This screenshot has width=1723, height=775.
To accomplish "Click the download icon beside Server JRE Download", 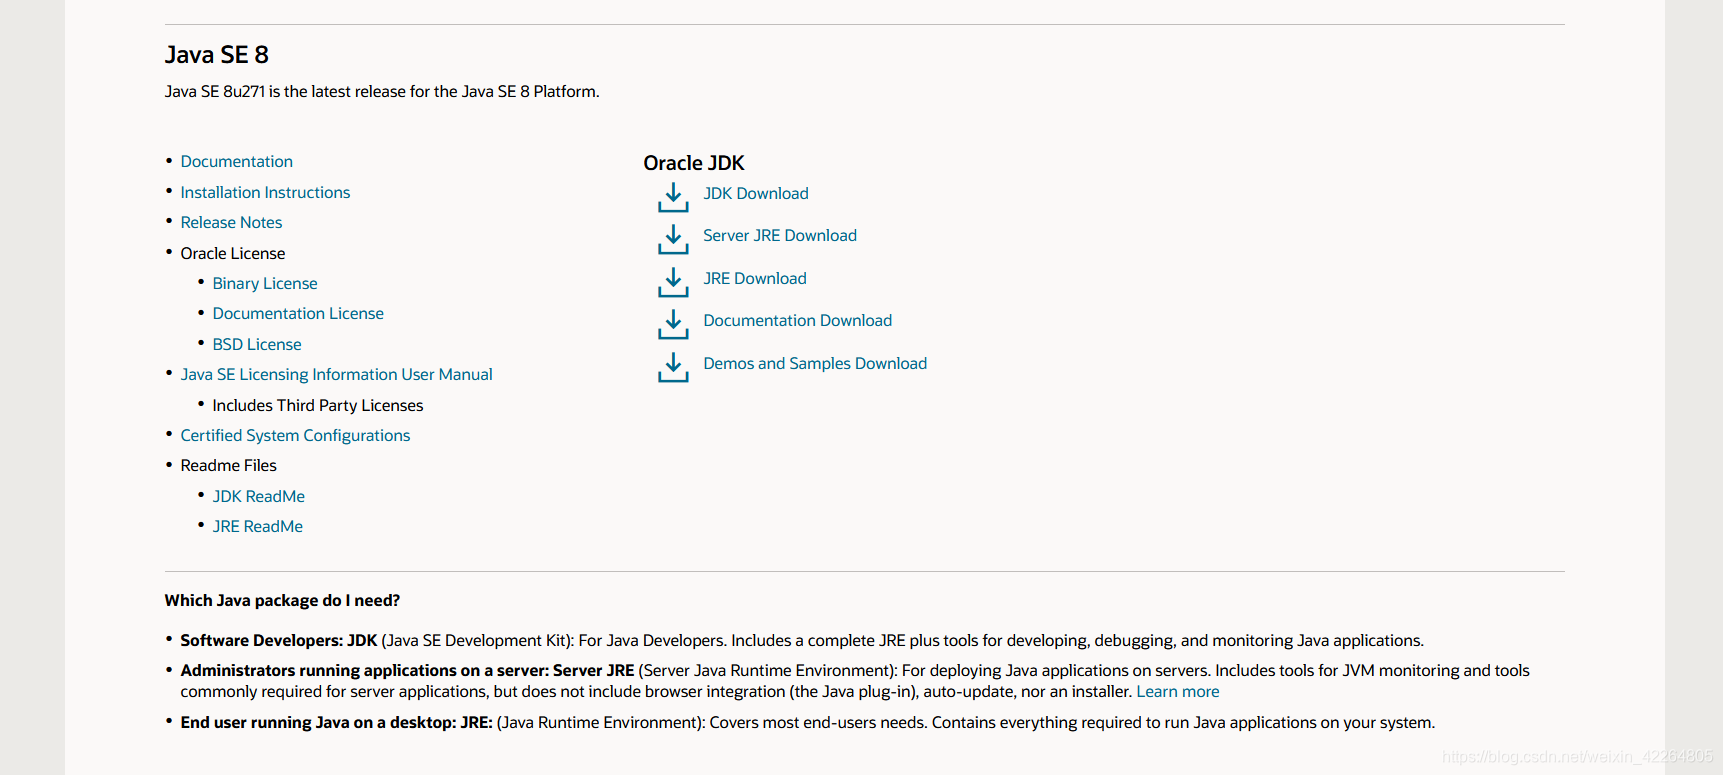I will (673, 239).
